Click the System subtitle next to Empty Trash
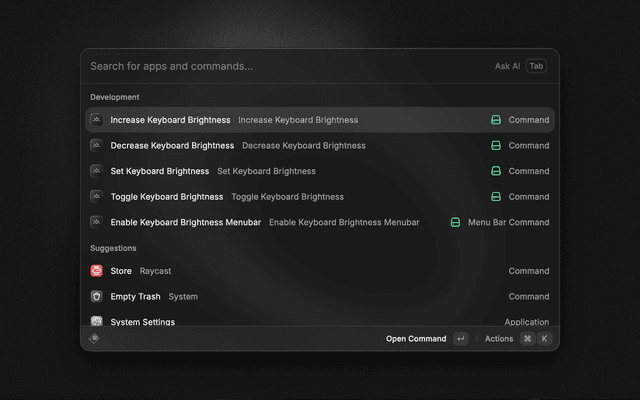 pos(183,296)
